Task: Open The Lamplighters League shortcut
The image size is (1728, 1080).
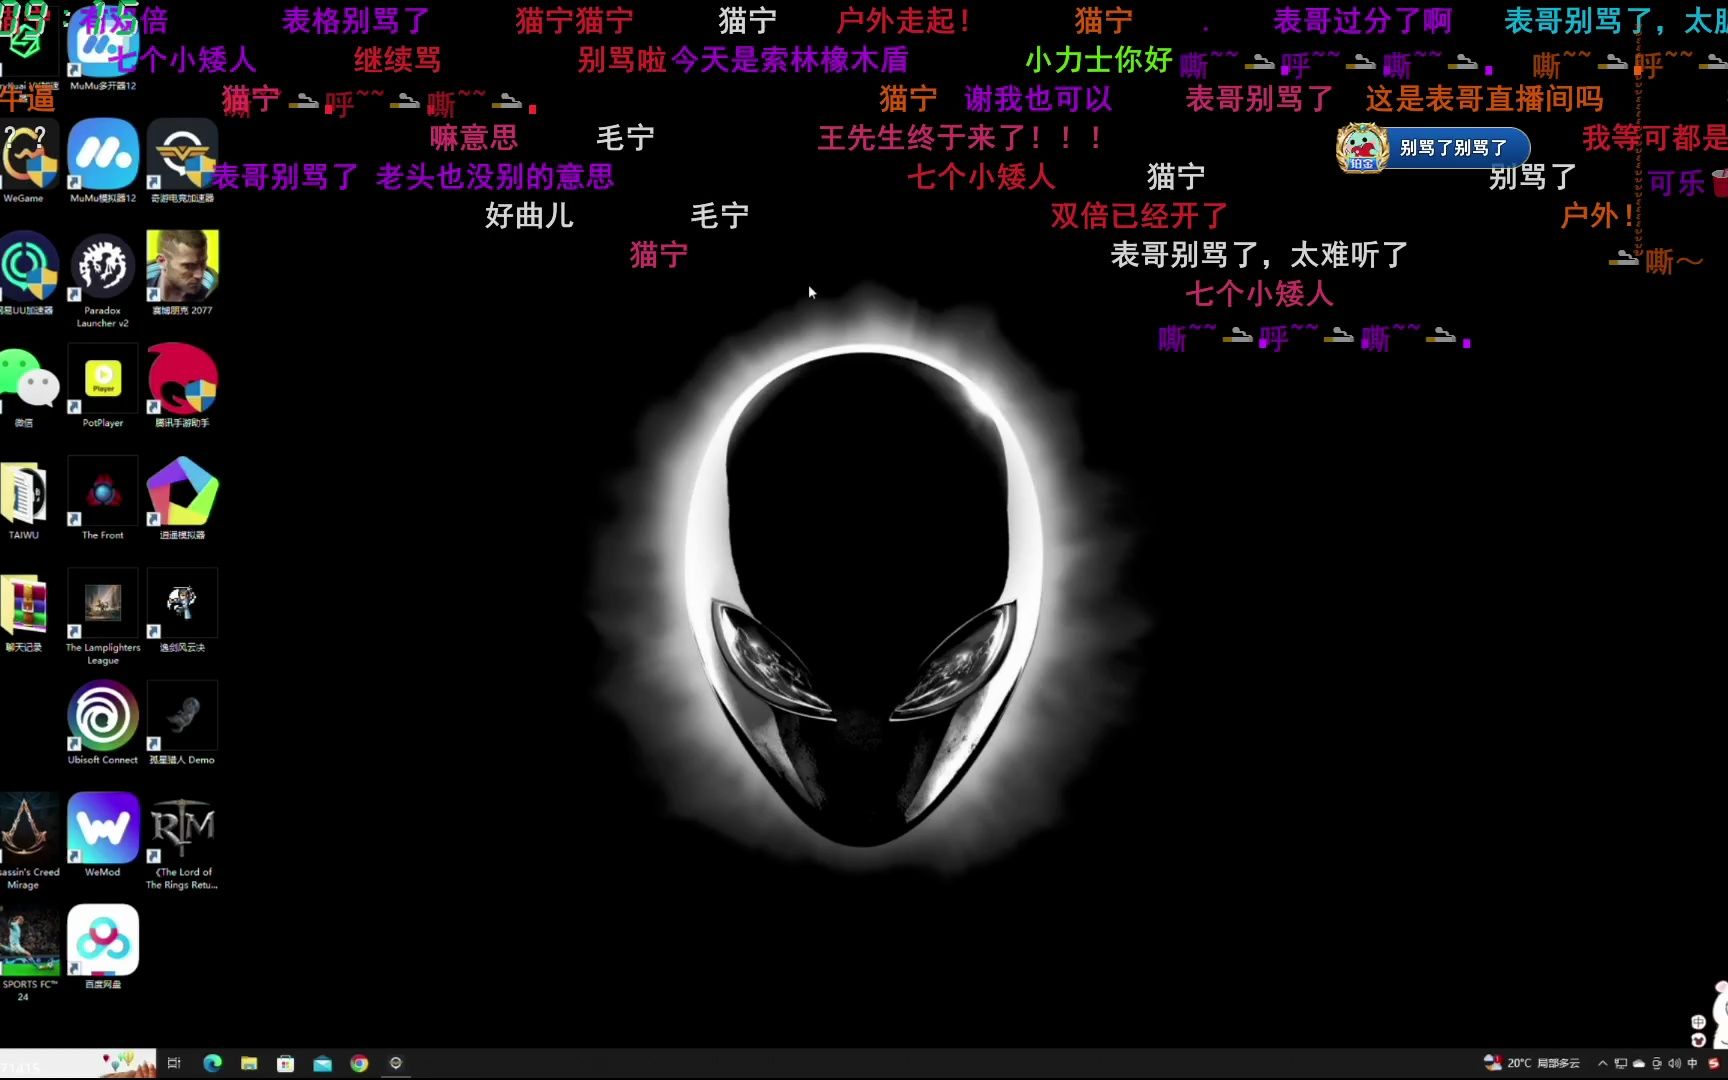Action: (103, 617)
